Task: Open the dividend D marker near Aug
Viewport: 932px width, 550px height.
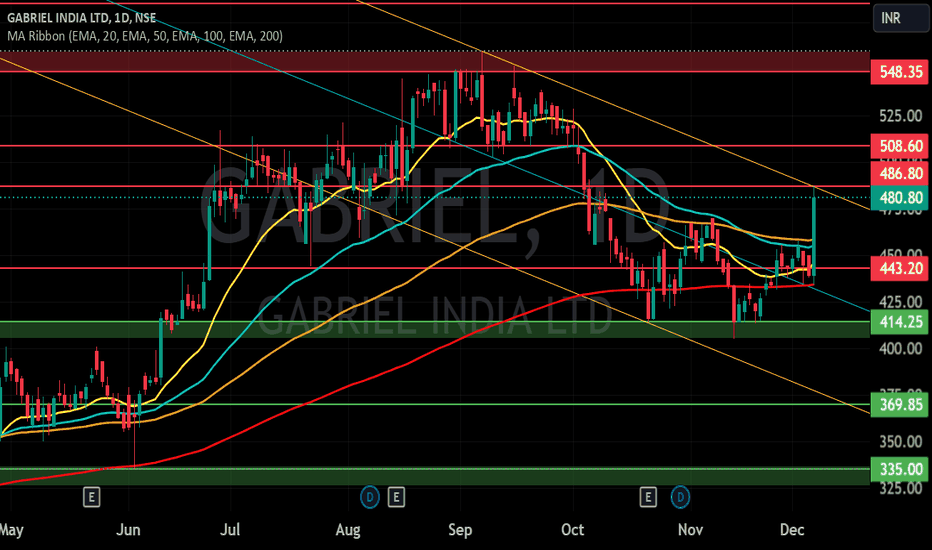Action: pos(370,496)
